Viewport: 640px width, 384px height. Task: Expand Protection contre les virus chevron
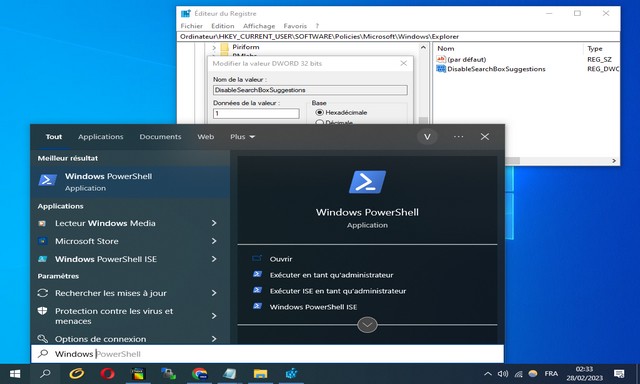pos(214,315)
